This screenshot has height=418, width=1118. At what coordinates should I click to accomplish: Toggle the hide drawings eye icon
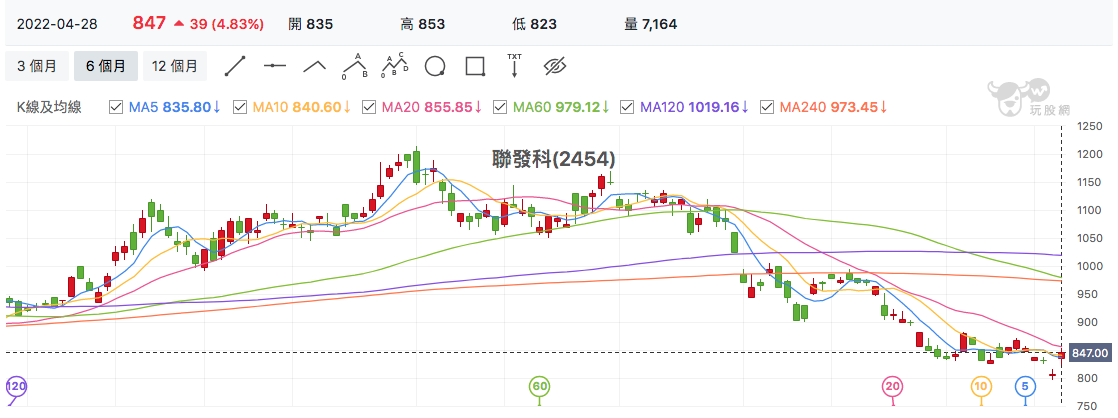pos(554,66)
